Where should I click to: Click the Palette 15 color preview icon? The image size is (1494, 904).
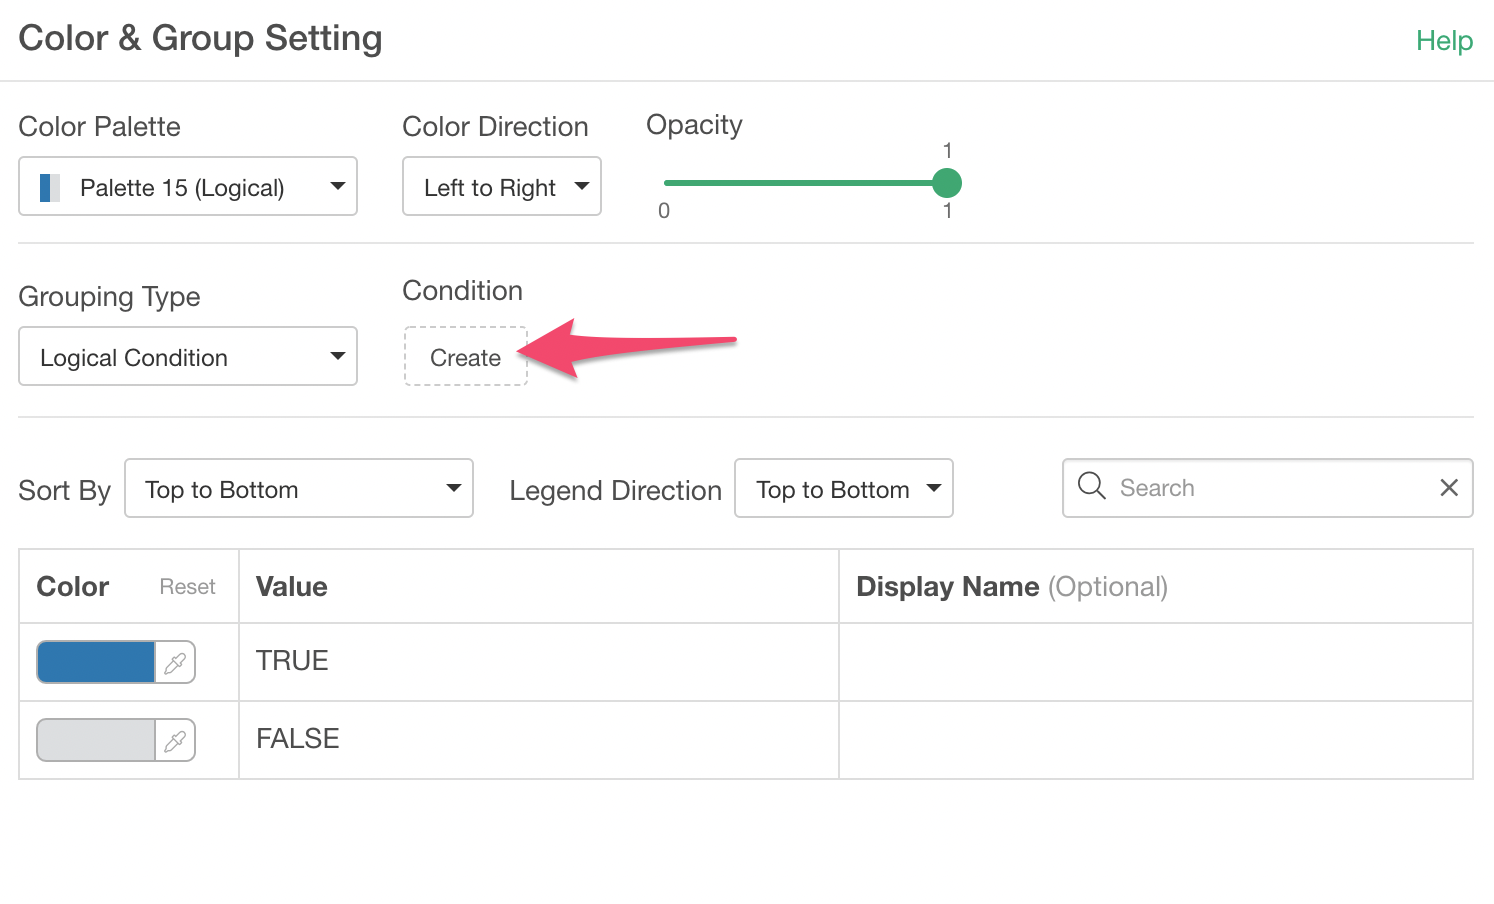click(x=50, y=188)
